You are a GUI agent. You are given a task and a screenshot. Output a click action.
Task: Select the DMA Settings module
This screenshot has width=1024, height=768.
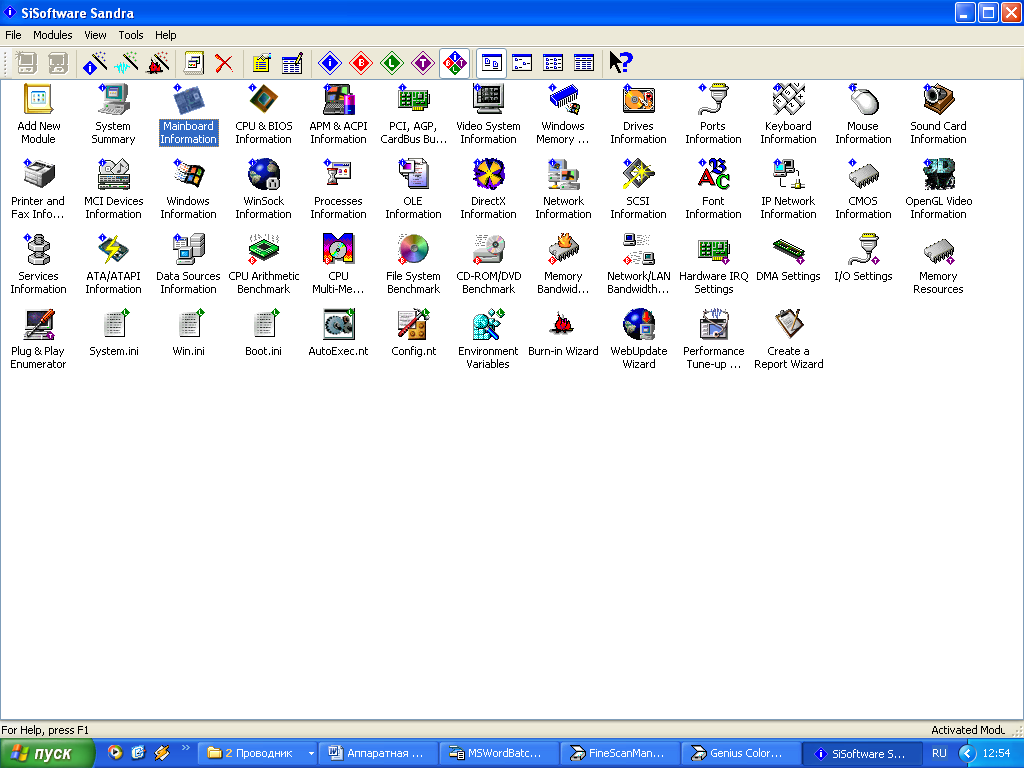click(788, 258)
